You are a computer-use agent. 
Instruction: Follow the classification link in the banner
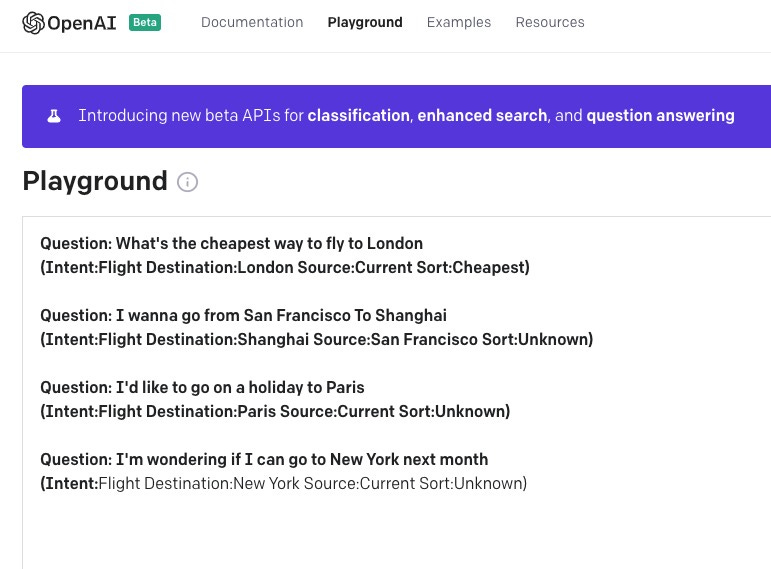coord(359,116)
